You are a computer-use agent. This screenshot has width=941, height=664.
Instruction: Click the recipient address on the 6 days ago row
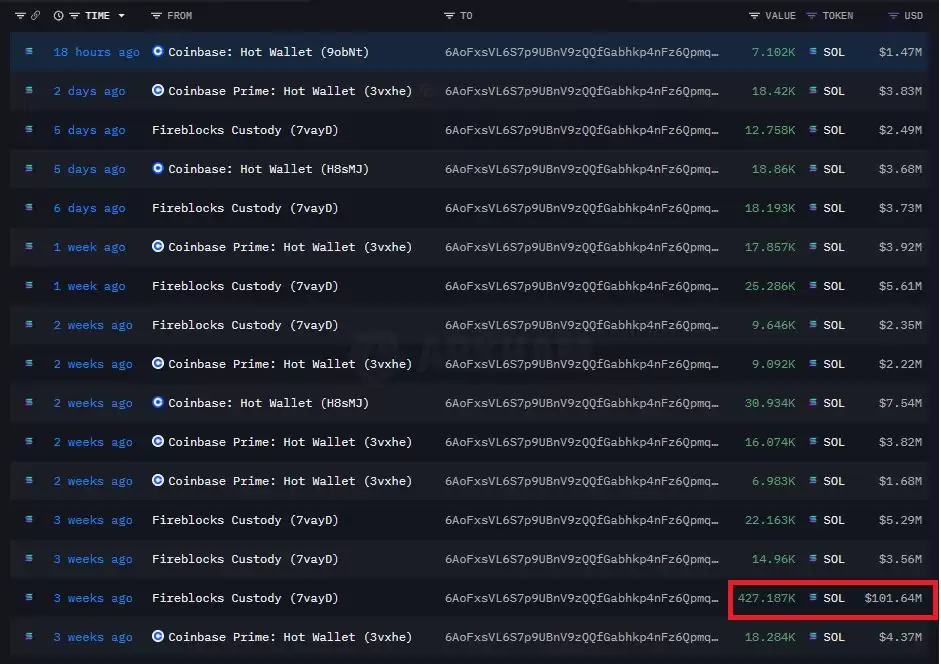pos(582,208)
